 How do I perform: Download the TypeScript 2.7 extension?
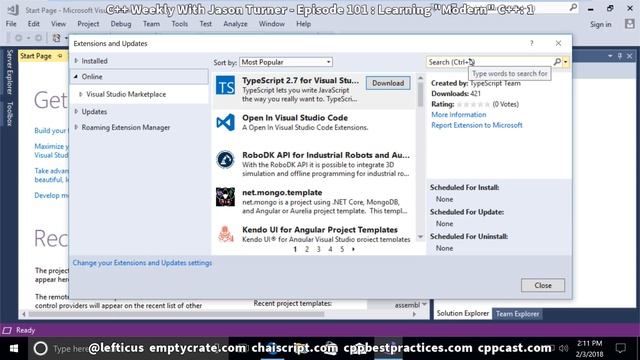pyautogui.click(x=388, y=83)
